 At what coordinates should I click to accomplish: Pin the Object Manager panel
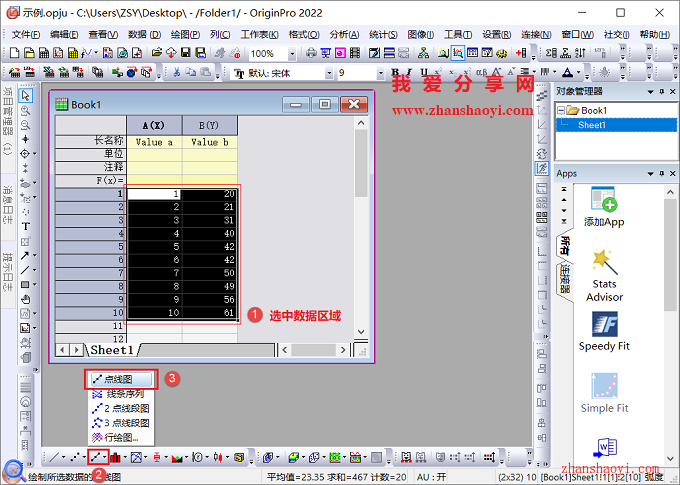click(x=661, y=92)
